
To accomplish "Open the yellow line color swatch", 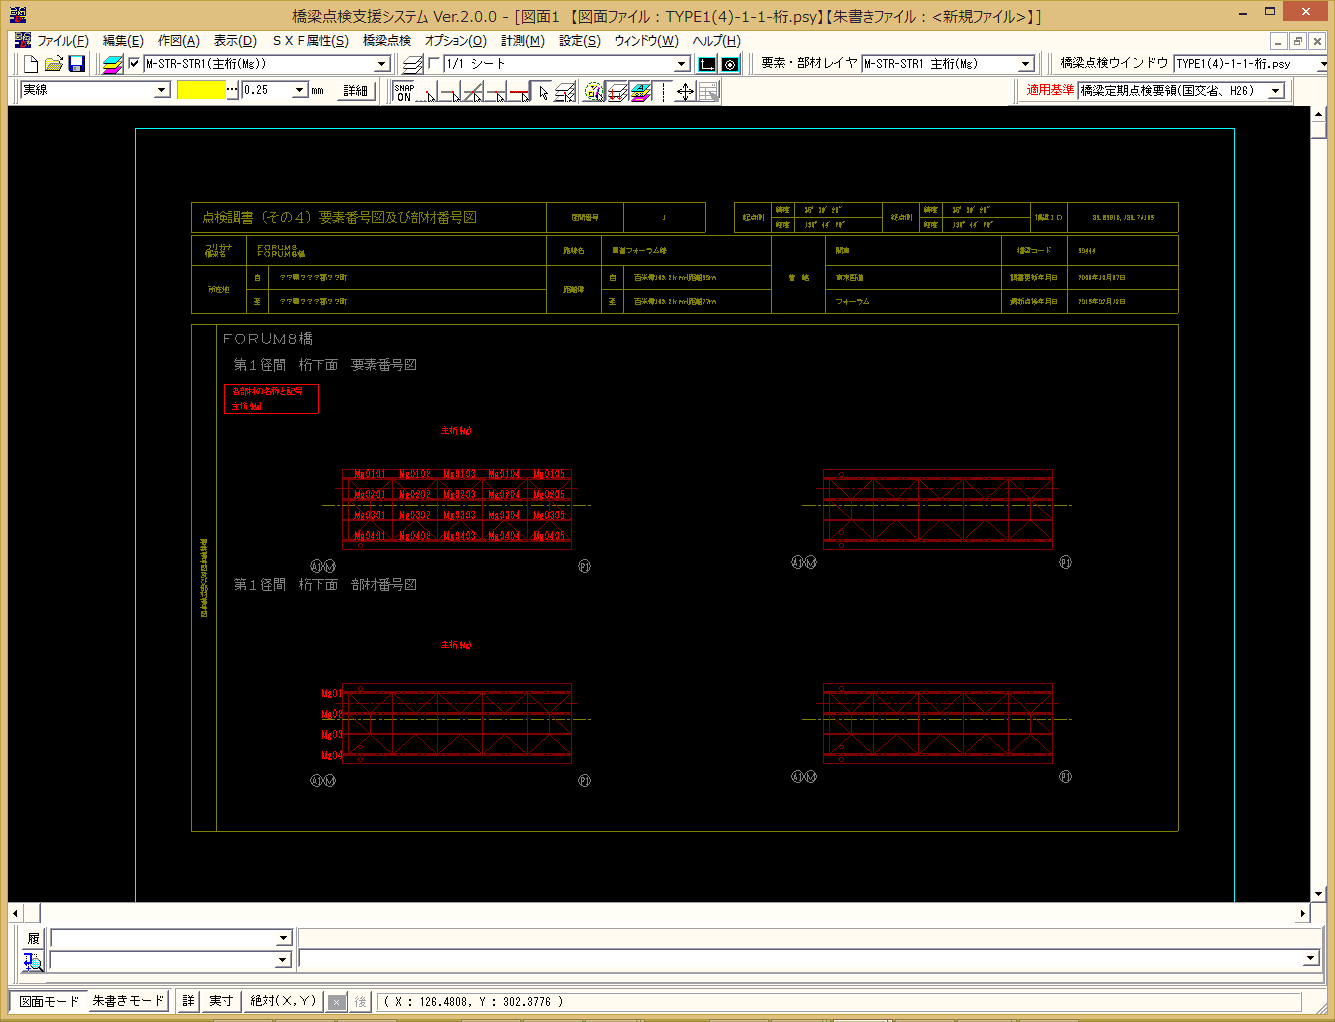I will pyautogui.click(x=201, y=90).
